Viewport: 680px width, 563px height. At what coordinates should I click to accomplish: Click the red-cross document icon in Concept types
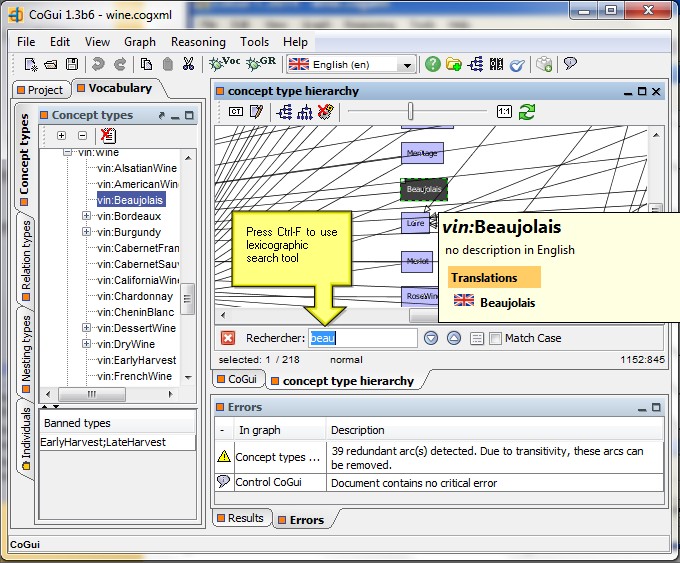click(108, 136)
